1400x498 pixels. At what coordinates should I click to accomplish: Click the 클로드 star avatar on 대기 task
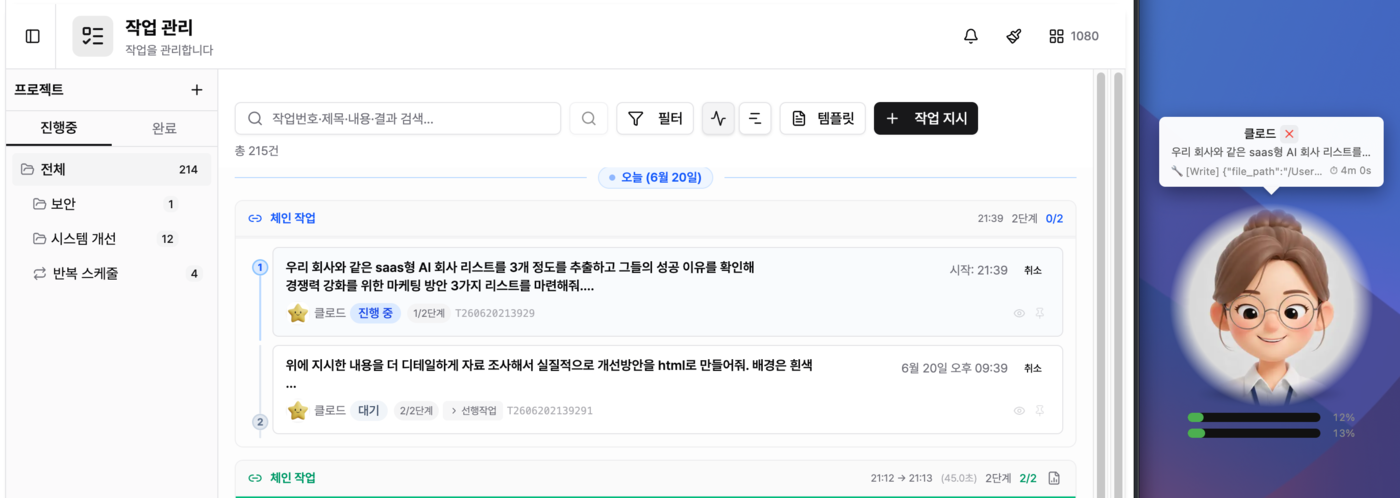298,410
